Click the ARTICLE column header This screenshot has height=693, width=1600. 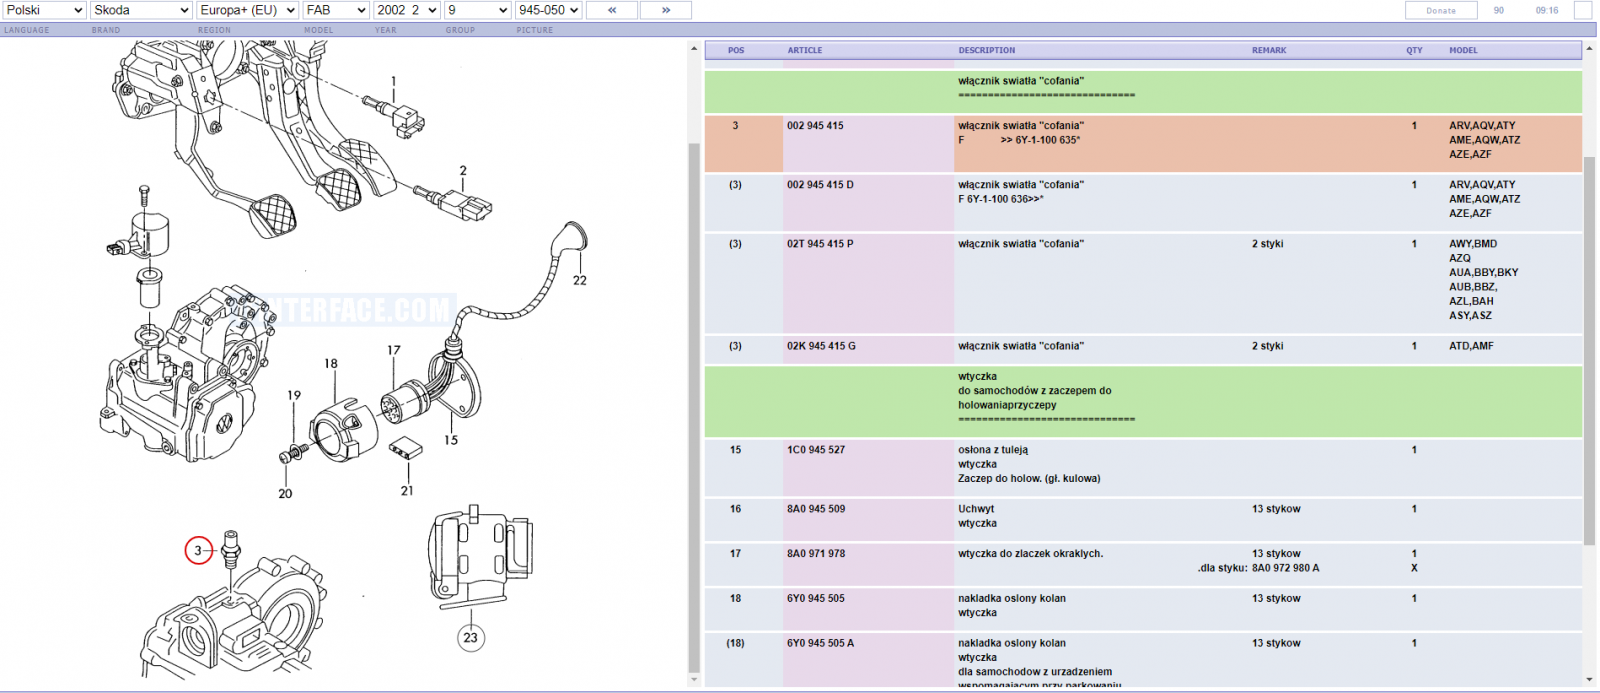[805, 50]
